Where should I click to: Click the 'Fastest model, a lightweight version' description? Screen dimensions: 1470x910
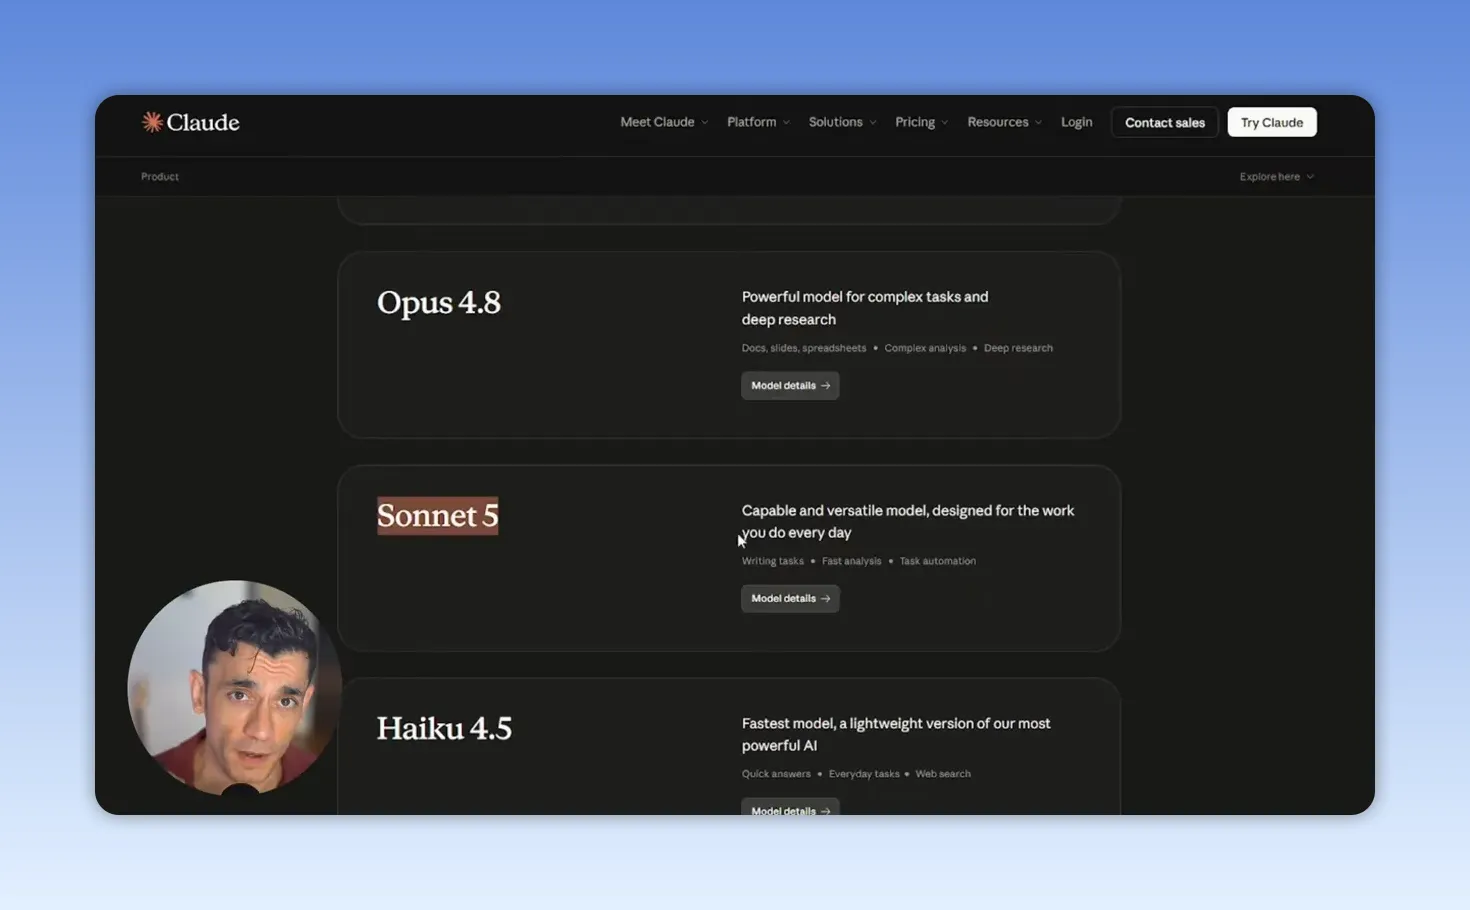coord(896,734)
